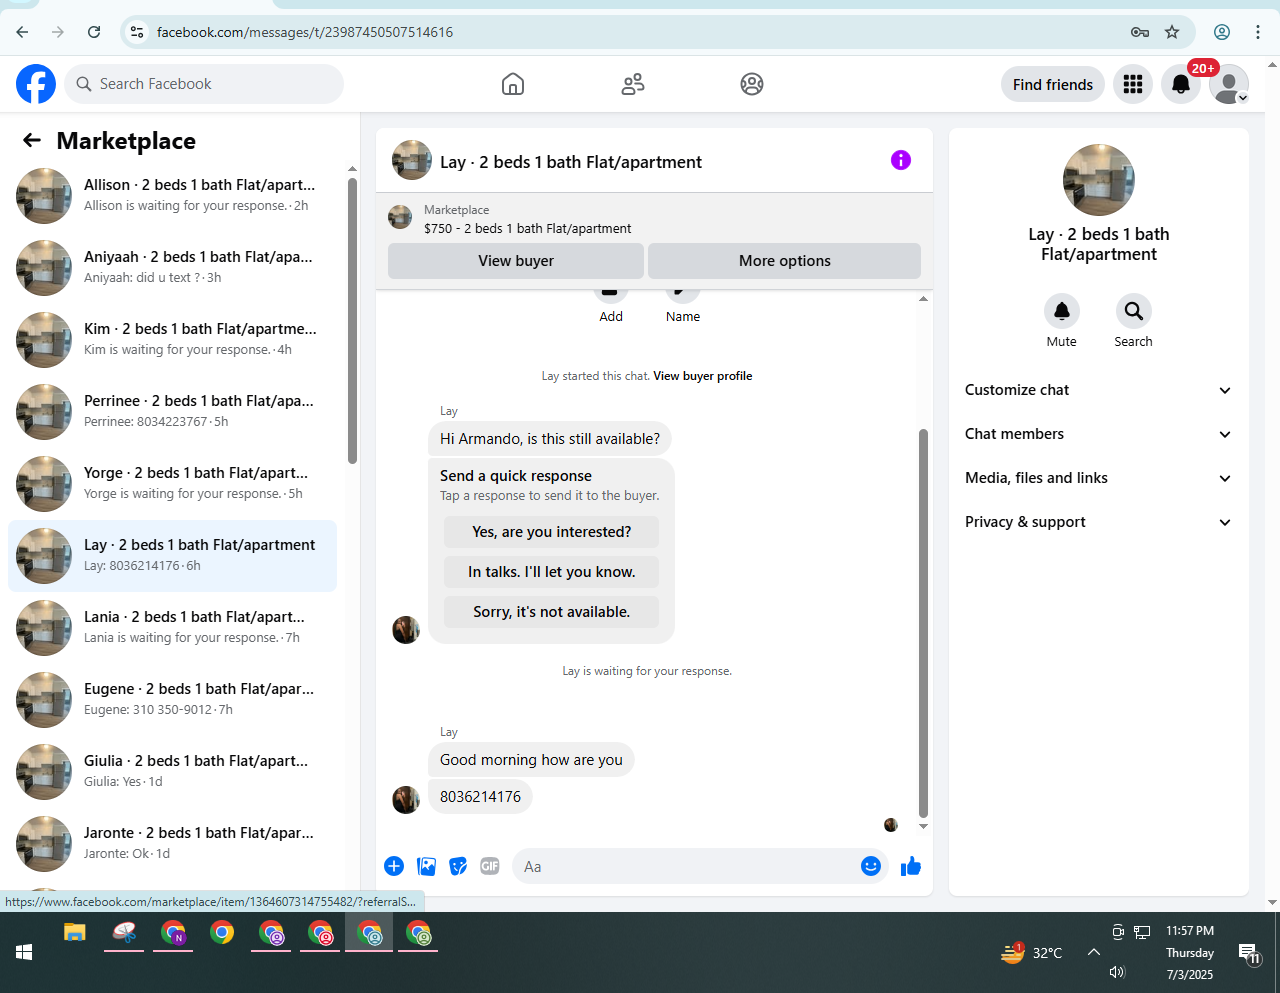1280x993 pixels.
Task: Click the conversation list scrollbar
Action: [x=352, y=320]
